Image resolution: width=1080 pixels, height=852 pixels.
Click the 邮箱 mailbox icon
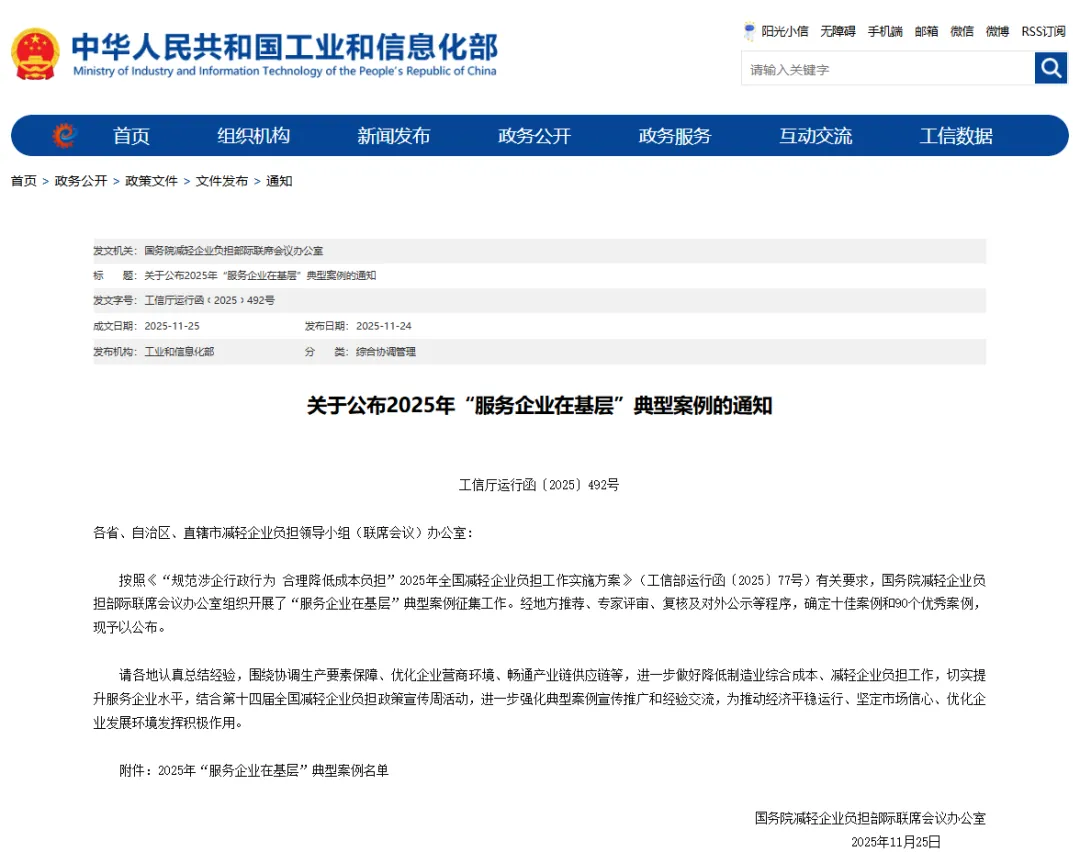click(x=925, y=31)
